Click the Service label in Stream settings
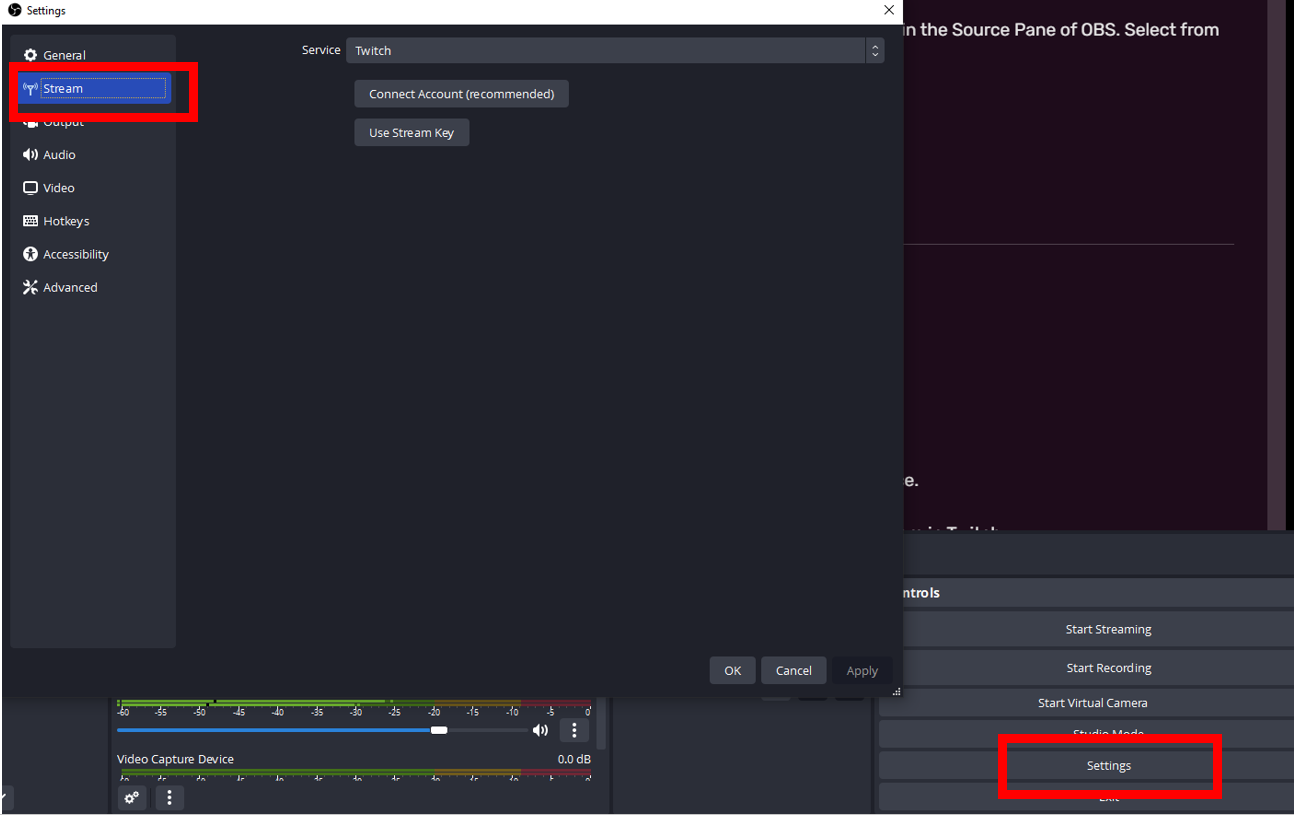 pos(321,50)
